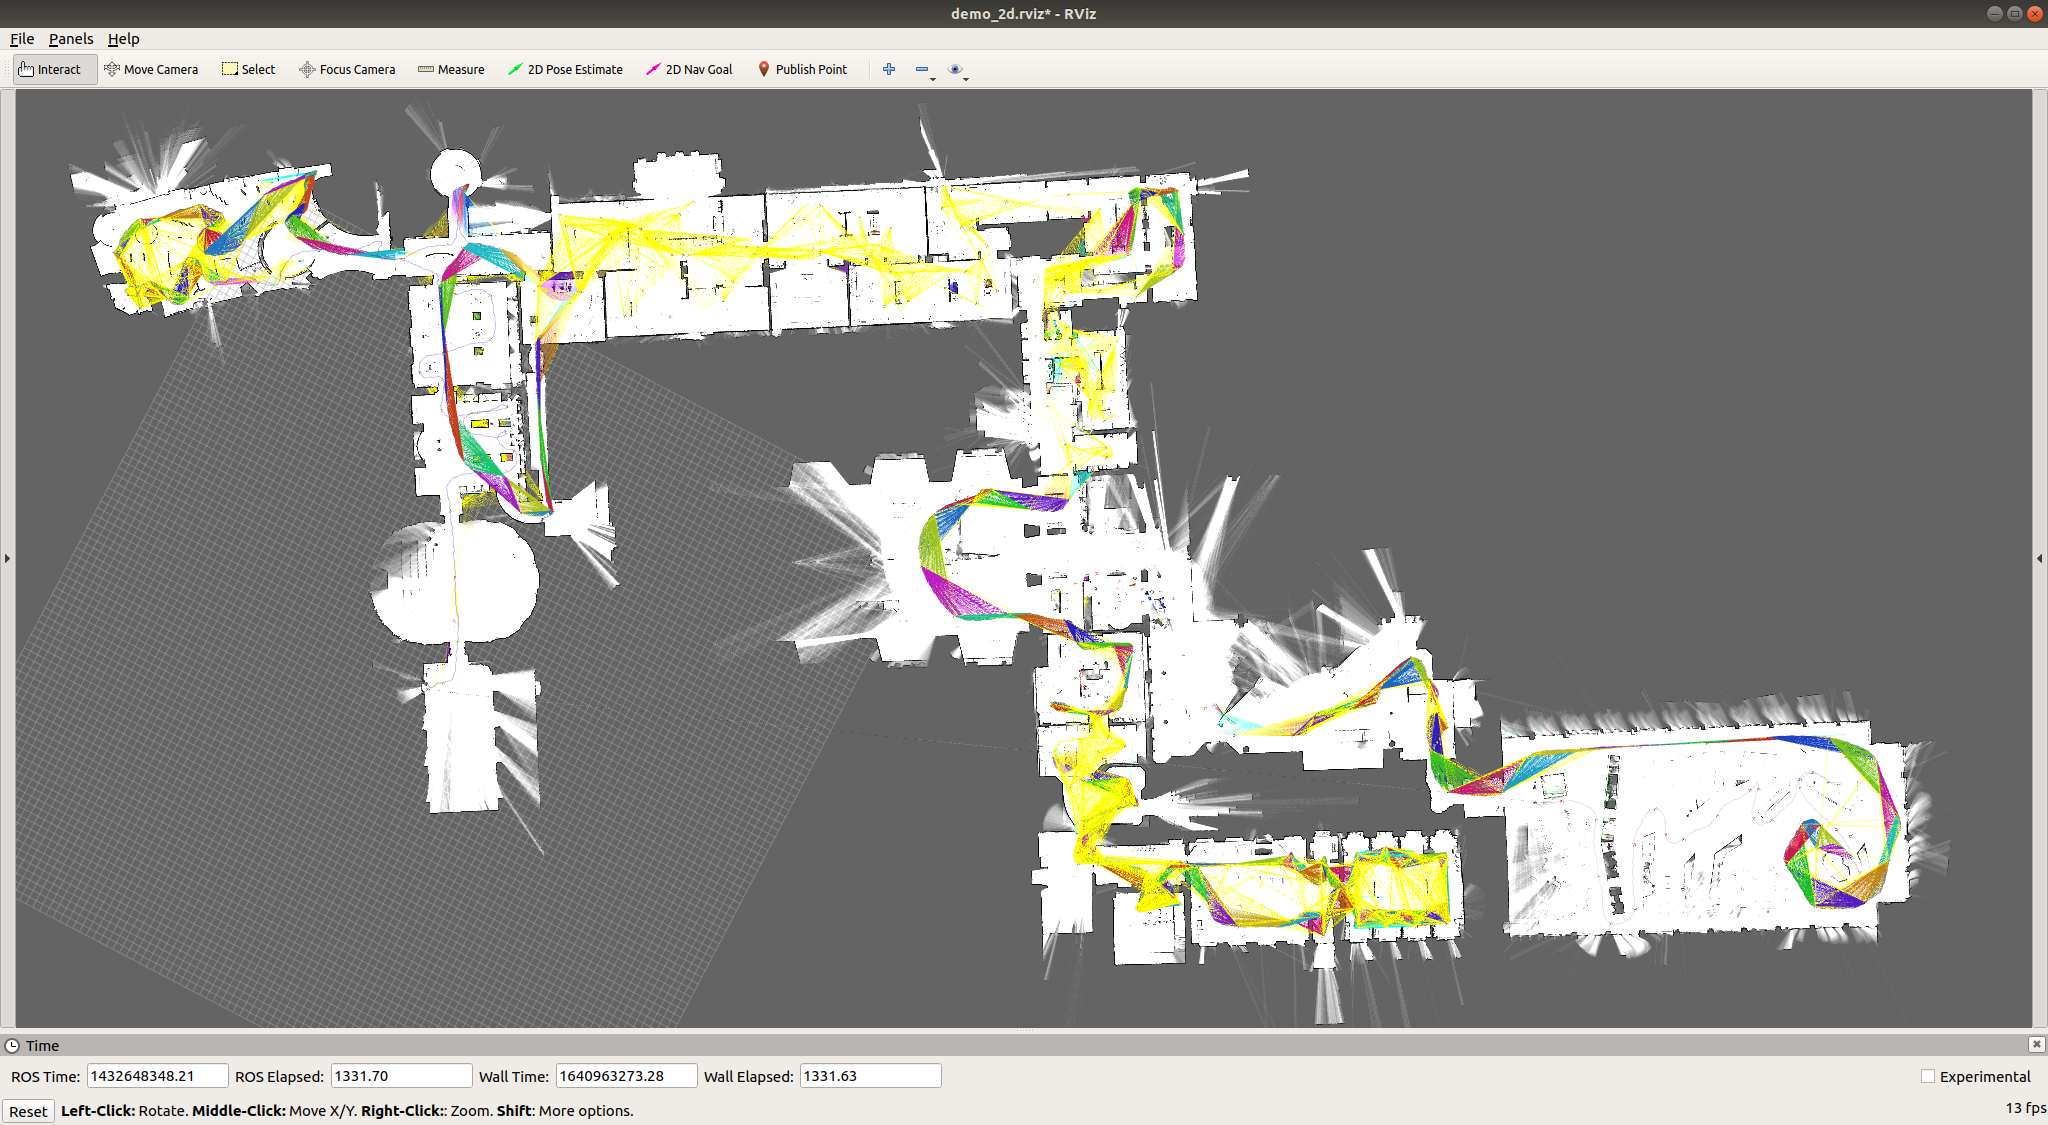This screenshot has height=1125, width=2048.
Task: Activate the Move Camera tool
Action: coord(151,69)
